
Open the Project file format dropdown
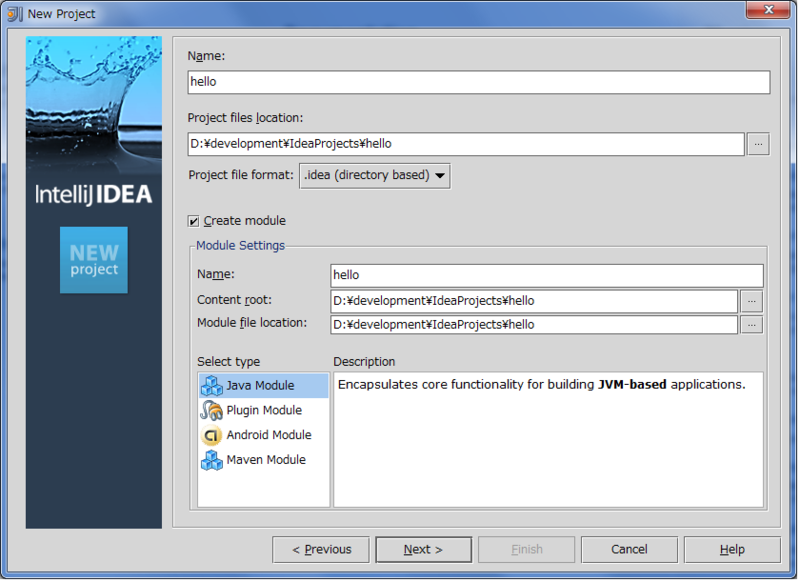375,176
